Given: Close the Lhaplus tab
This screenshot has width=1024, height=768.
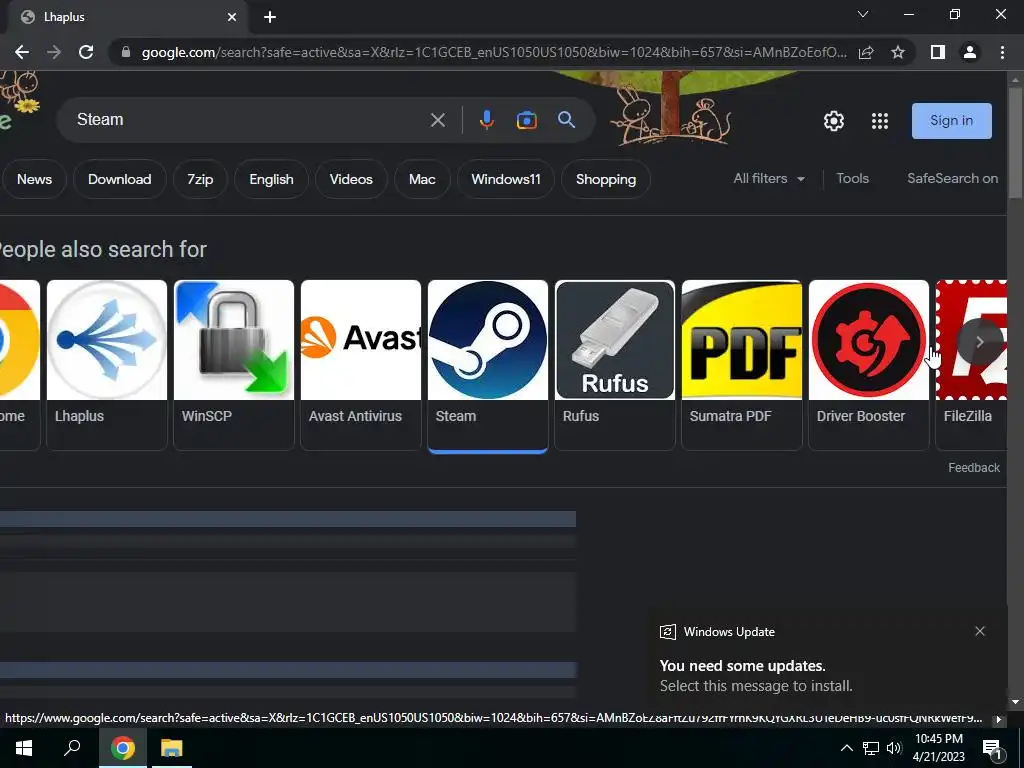Looking at the screenshot, I should (x=232, y=17).
